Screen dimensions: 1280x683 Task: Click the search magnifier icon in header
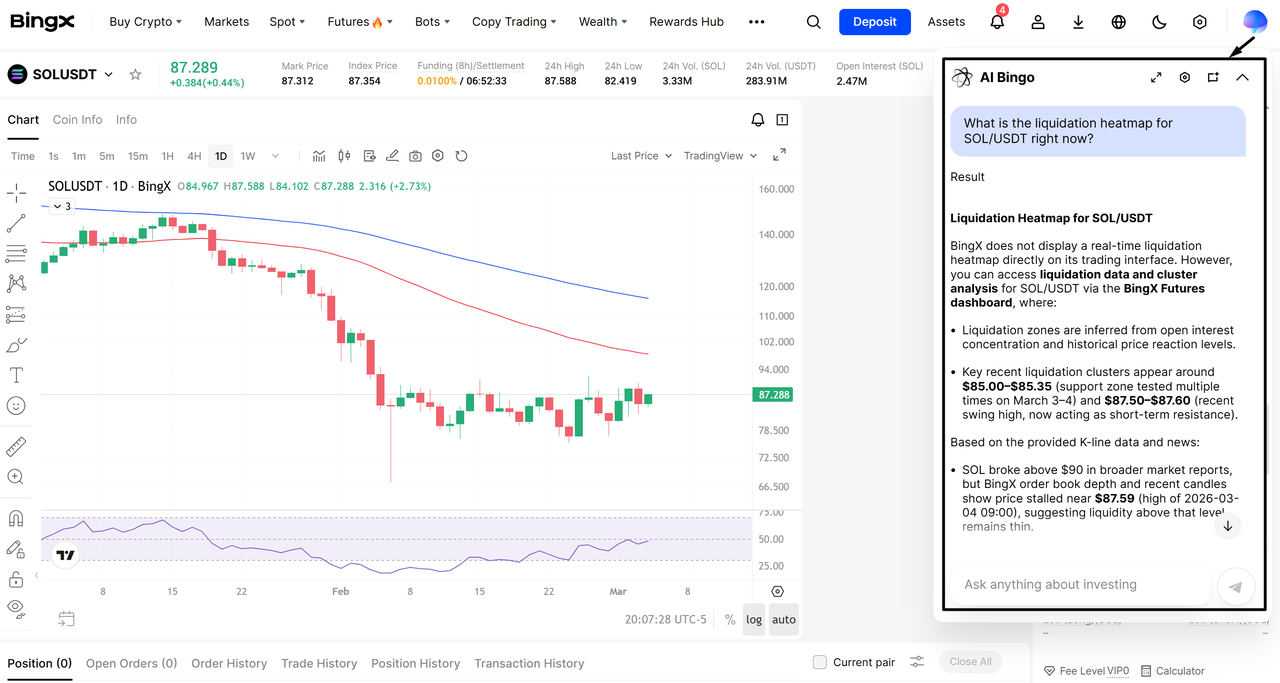814,22
